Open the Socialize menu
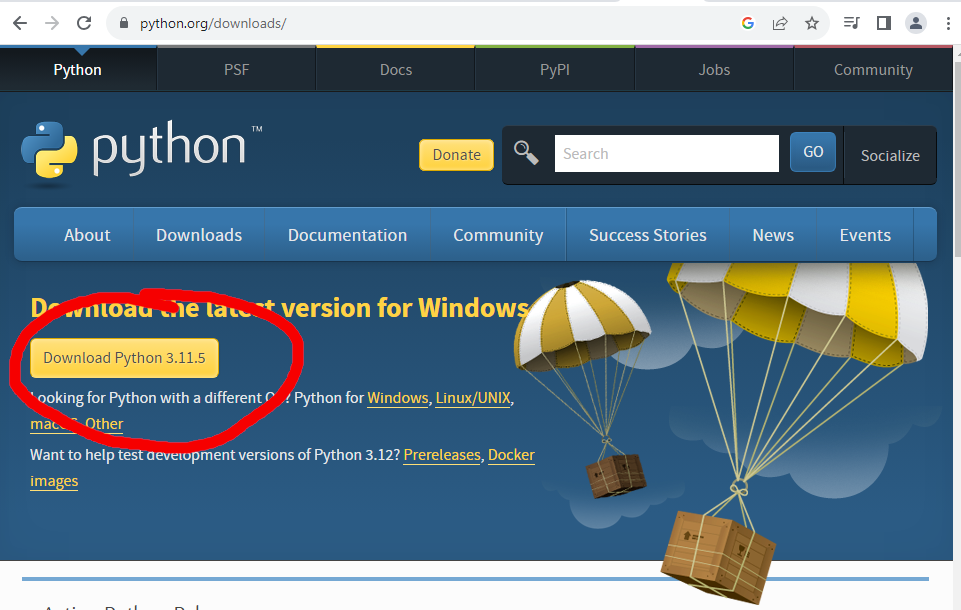The width and height of the screenshot is (961, 610). 890,156
